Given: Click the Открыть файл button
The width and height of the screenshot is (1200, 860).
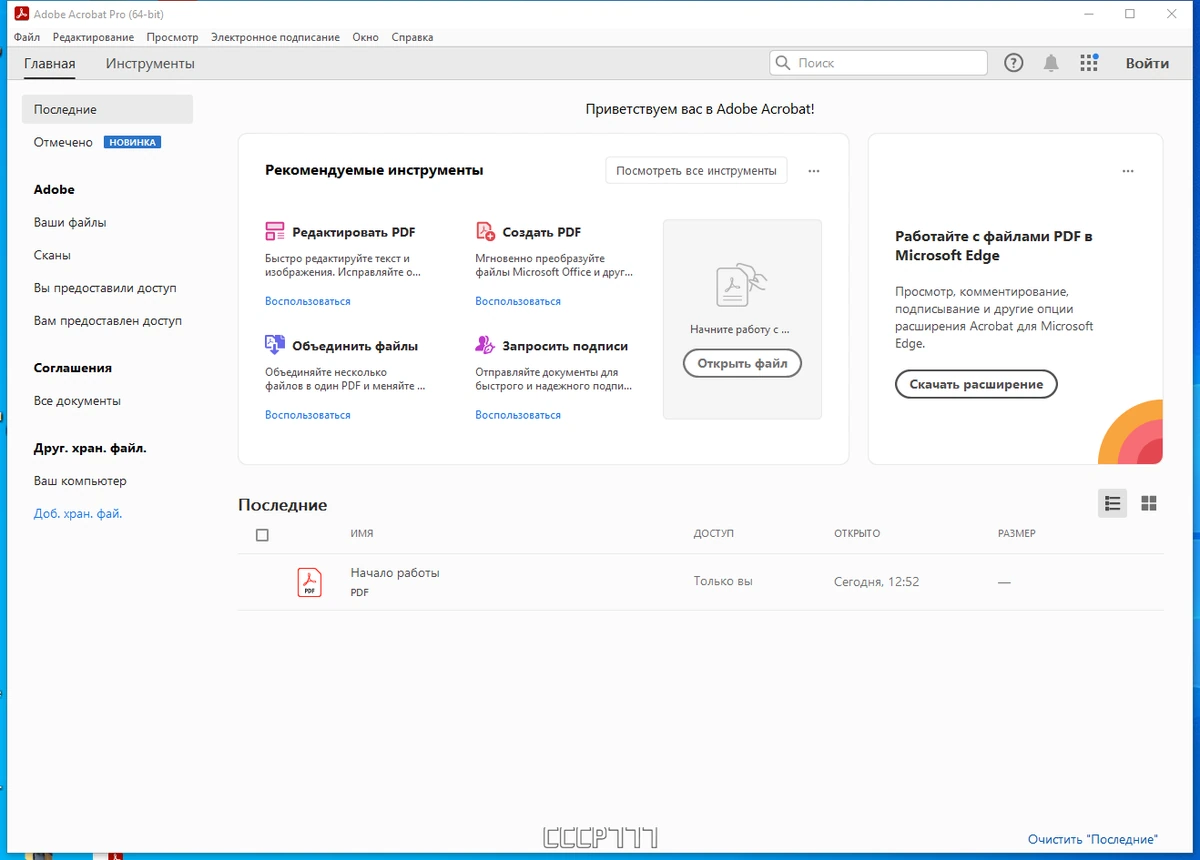Looking at the screenshot, I should 742,363.
